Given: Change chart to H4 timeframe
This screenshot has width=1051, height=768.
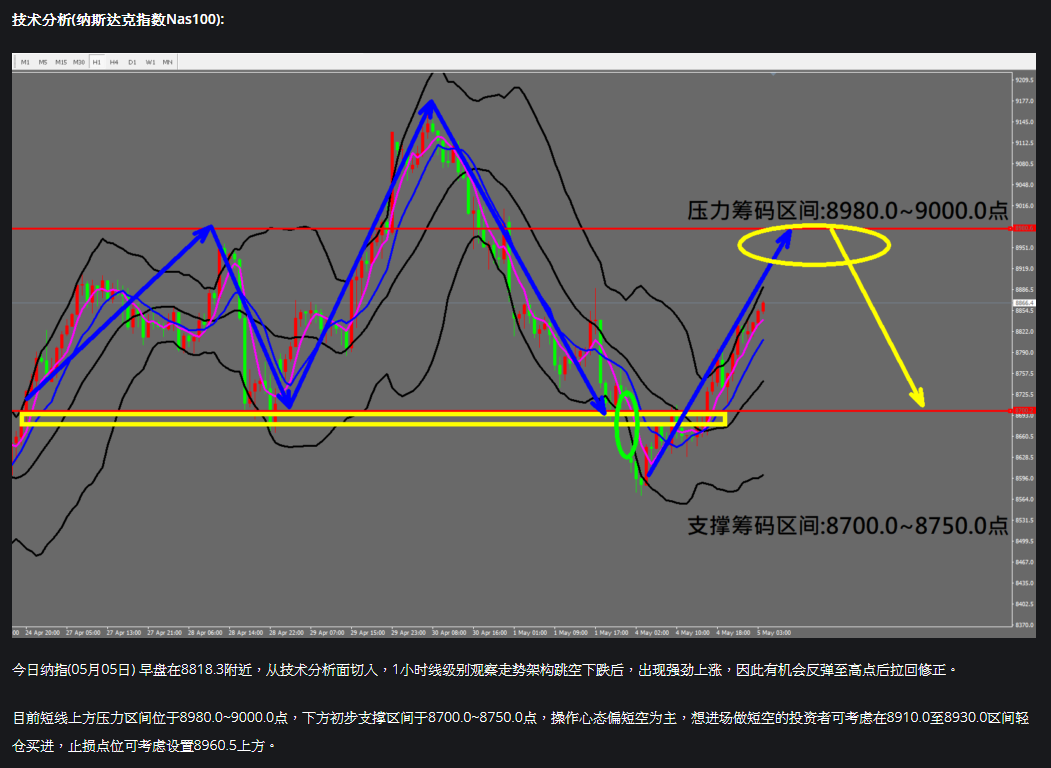Looking at the screenshot, I should pyautogui.click(x=114, y=62).
